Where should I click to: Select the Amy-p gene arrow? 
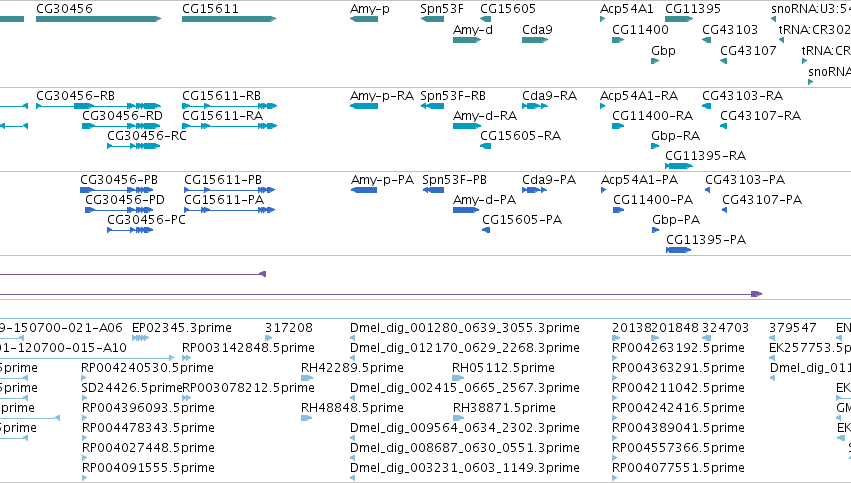pyautogui.click(x=364, y=19)
